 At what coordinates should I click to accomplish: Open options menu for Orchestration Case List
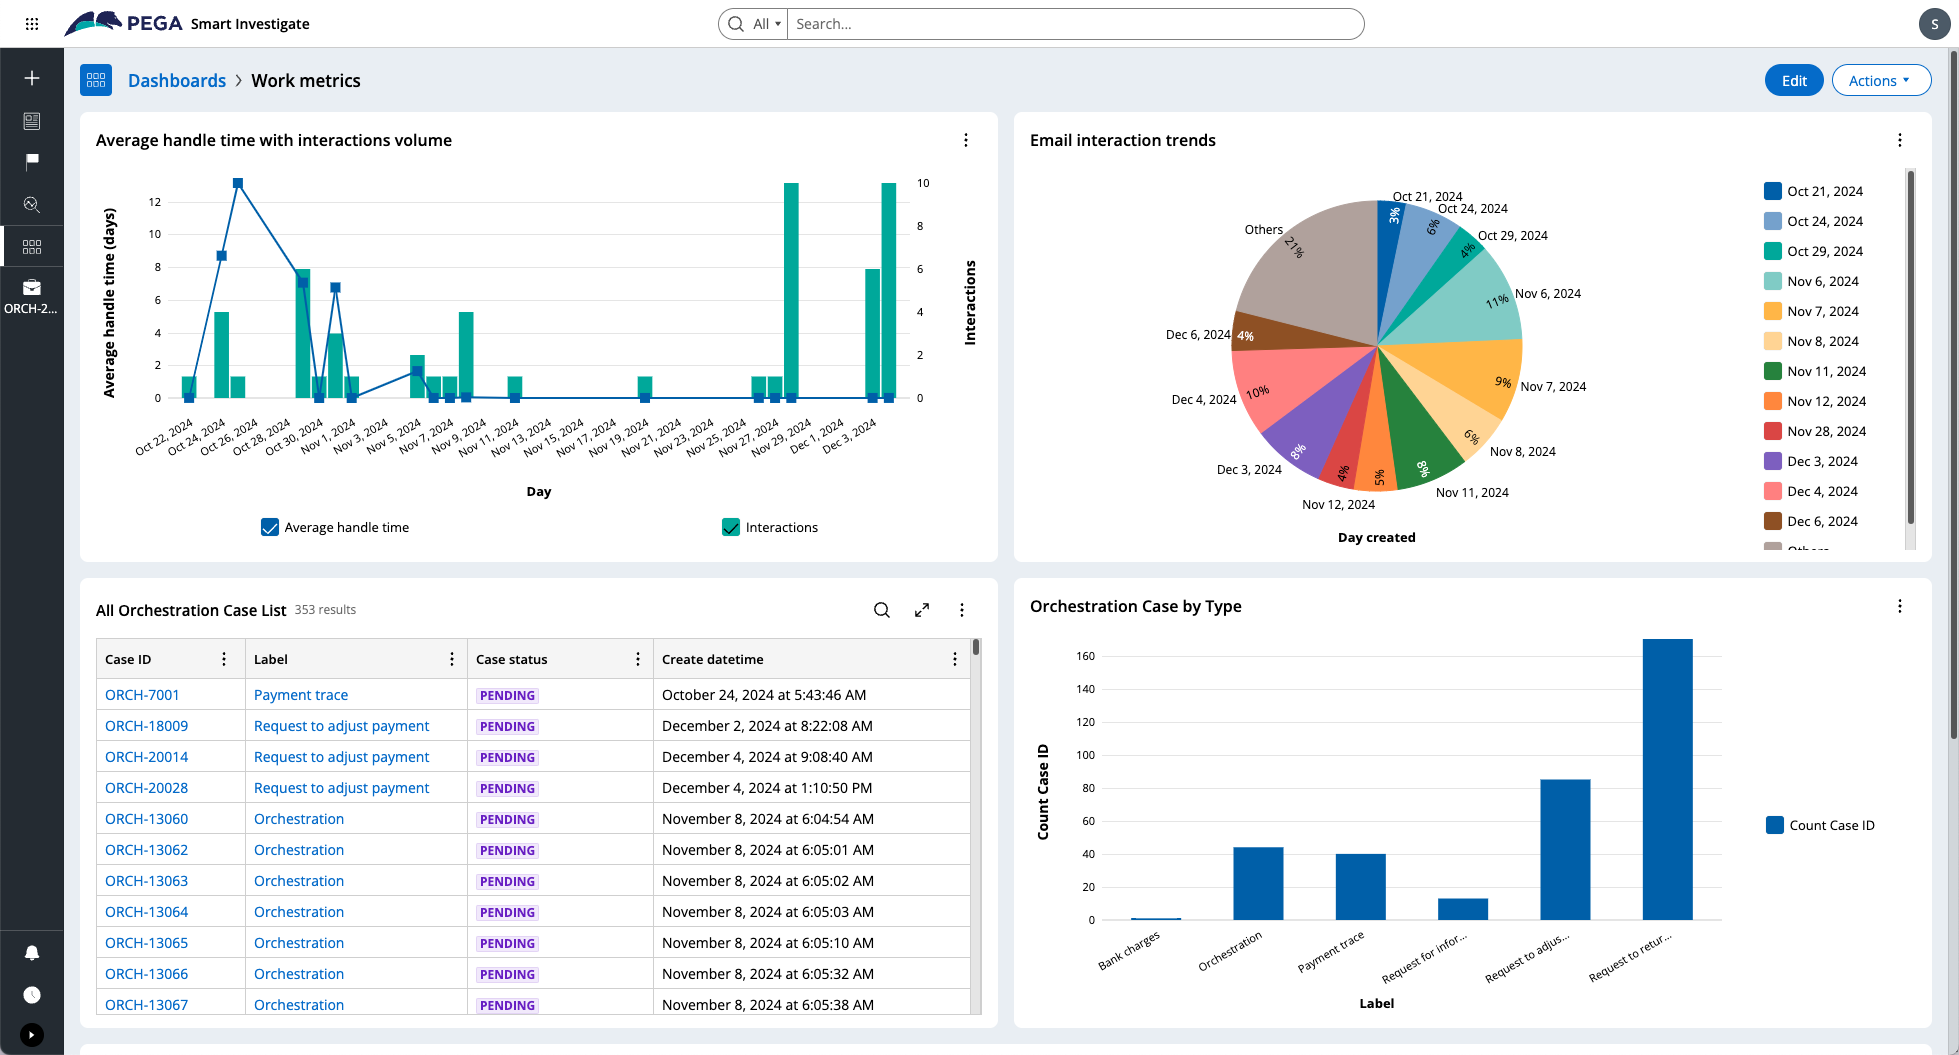tap(962, 610)
